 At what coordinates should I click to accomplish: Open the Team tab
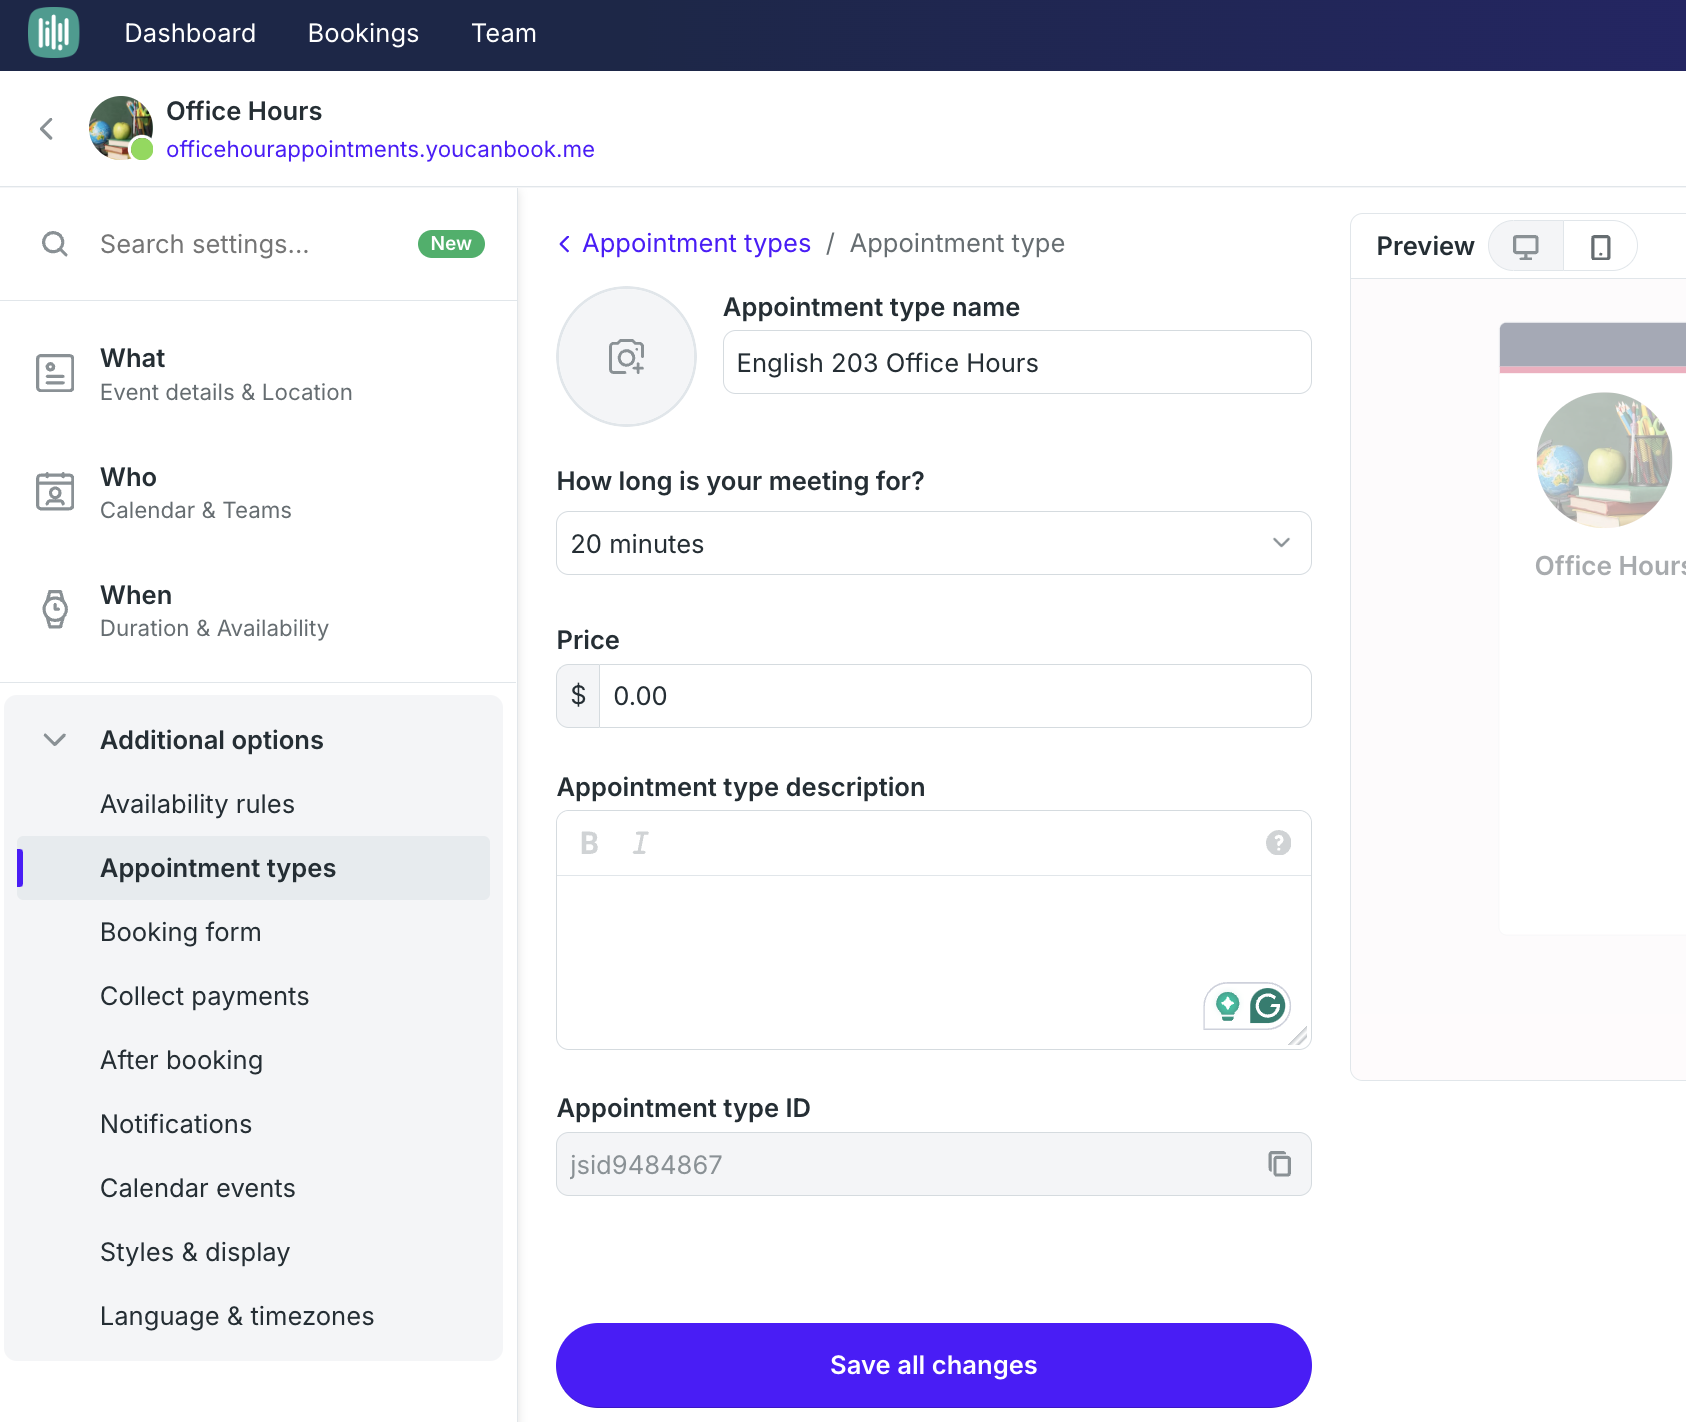(504, 33)
